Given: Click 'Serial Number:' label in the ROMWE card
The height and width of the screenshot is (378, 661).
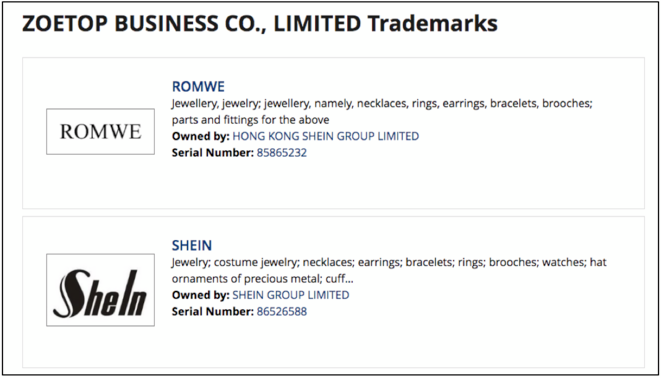Looking at the screenshot, I should pos(212,153).
